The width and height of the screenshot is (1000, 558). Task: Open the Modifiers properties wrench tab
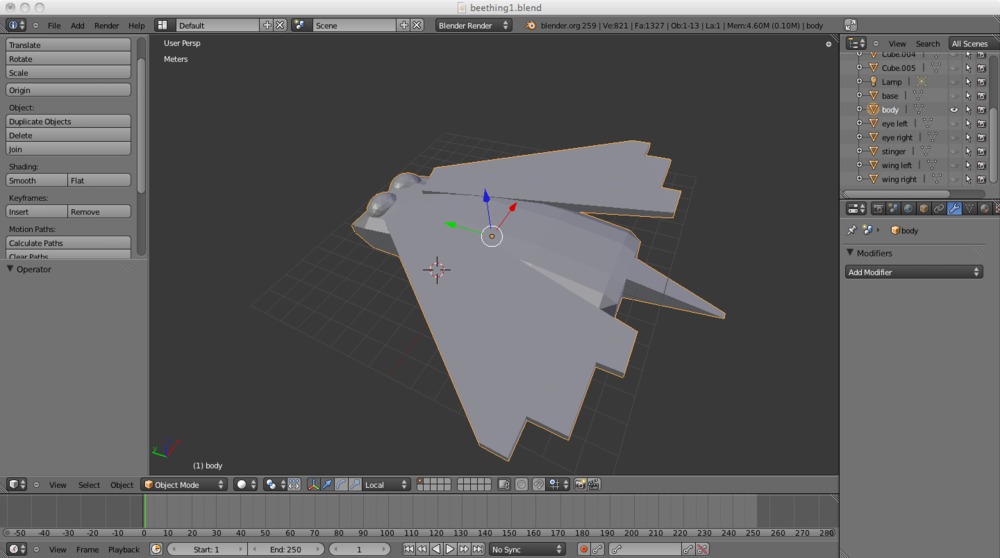pos(954,208)
